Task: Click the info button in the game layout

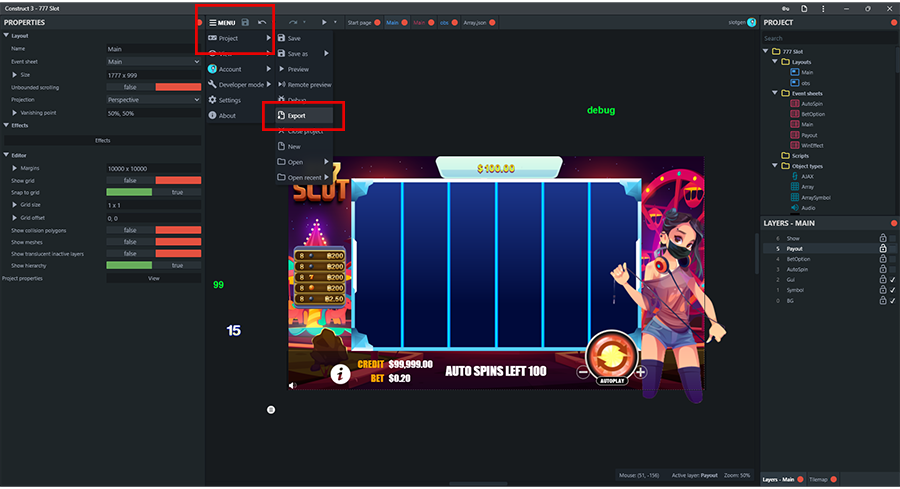Action: tap(340, 374)
